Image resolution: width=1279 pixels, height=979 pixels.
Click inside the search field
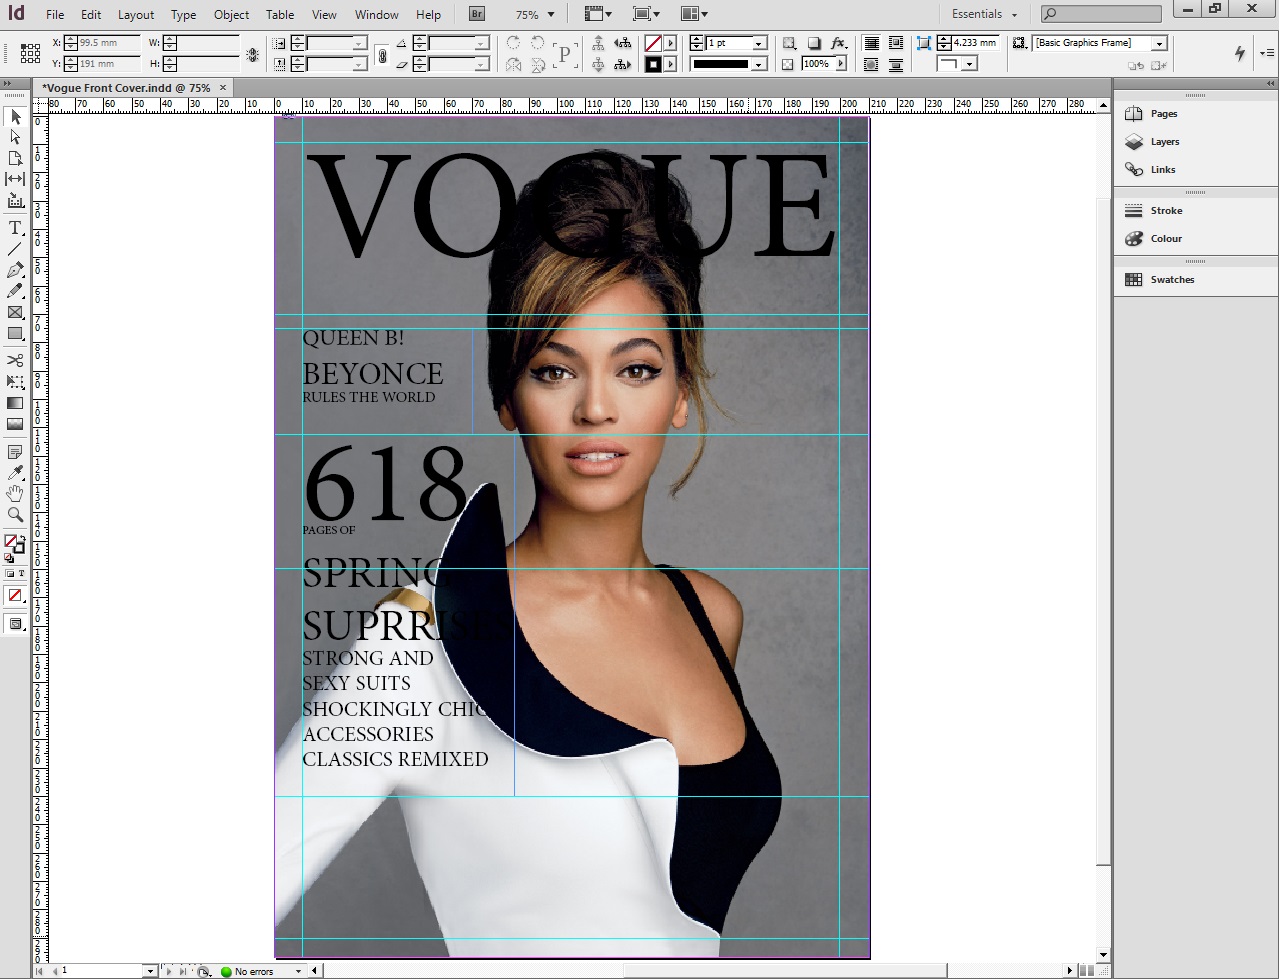click(1098, 14)
